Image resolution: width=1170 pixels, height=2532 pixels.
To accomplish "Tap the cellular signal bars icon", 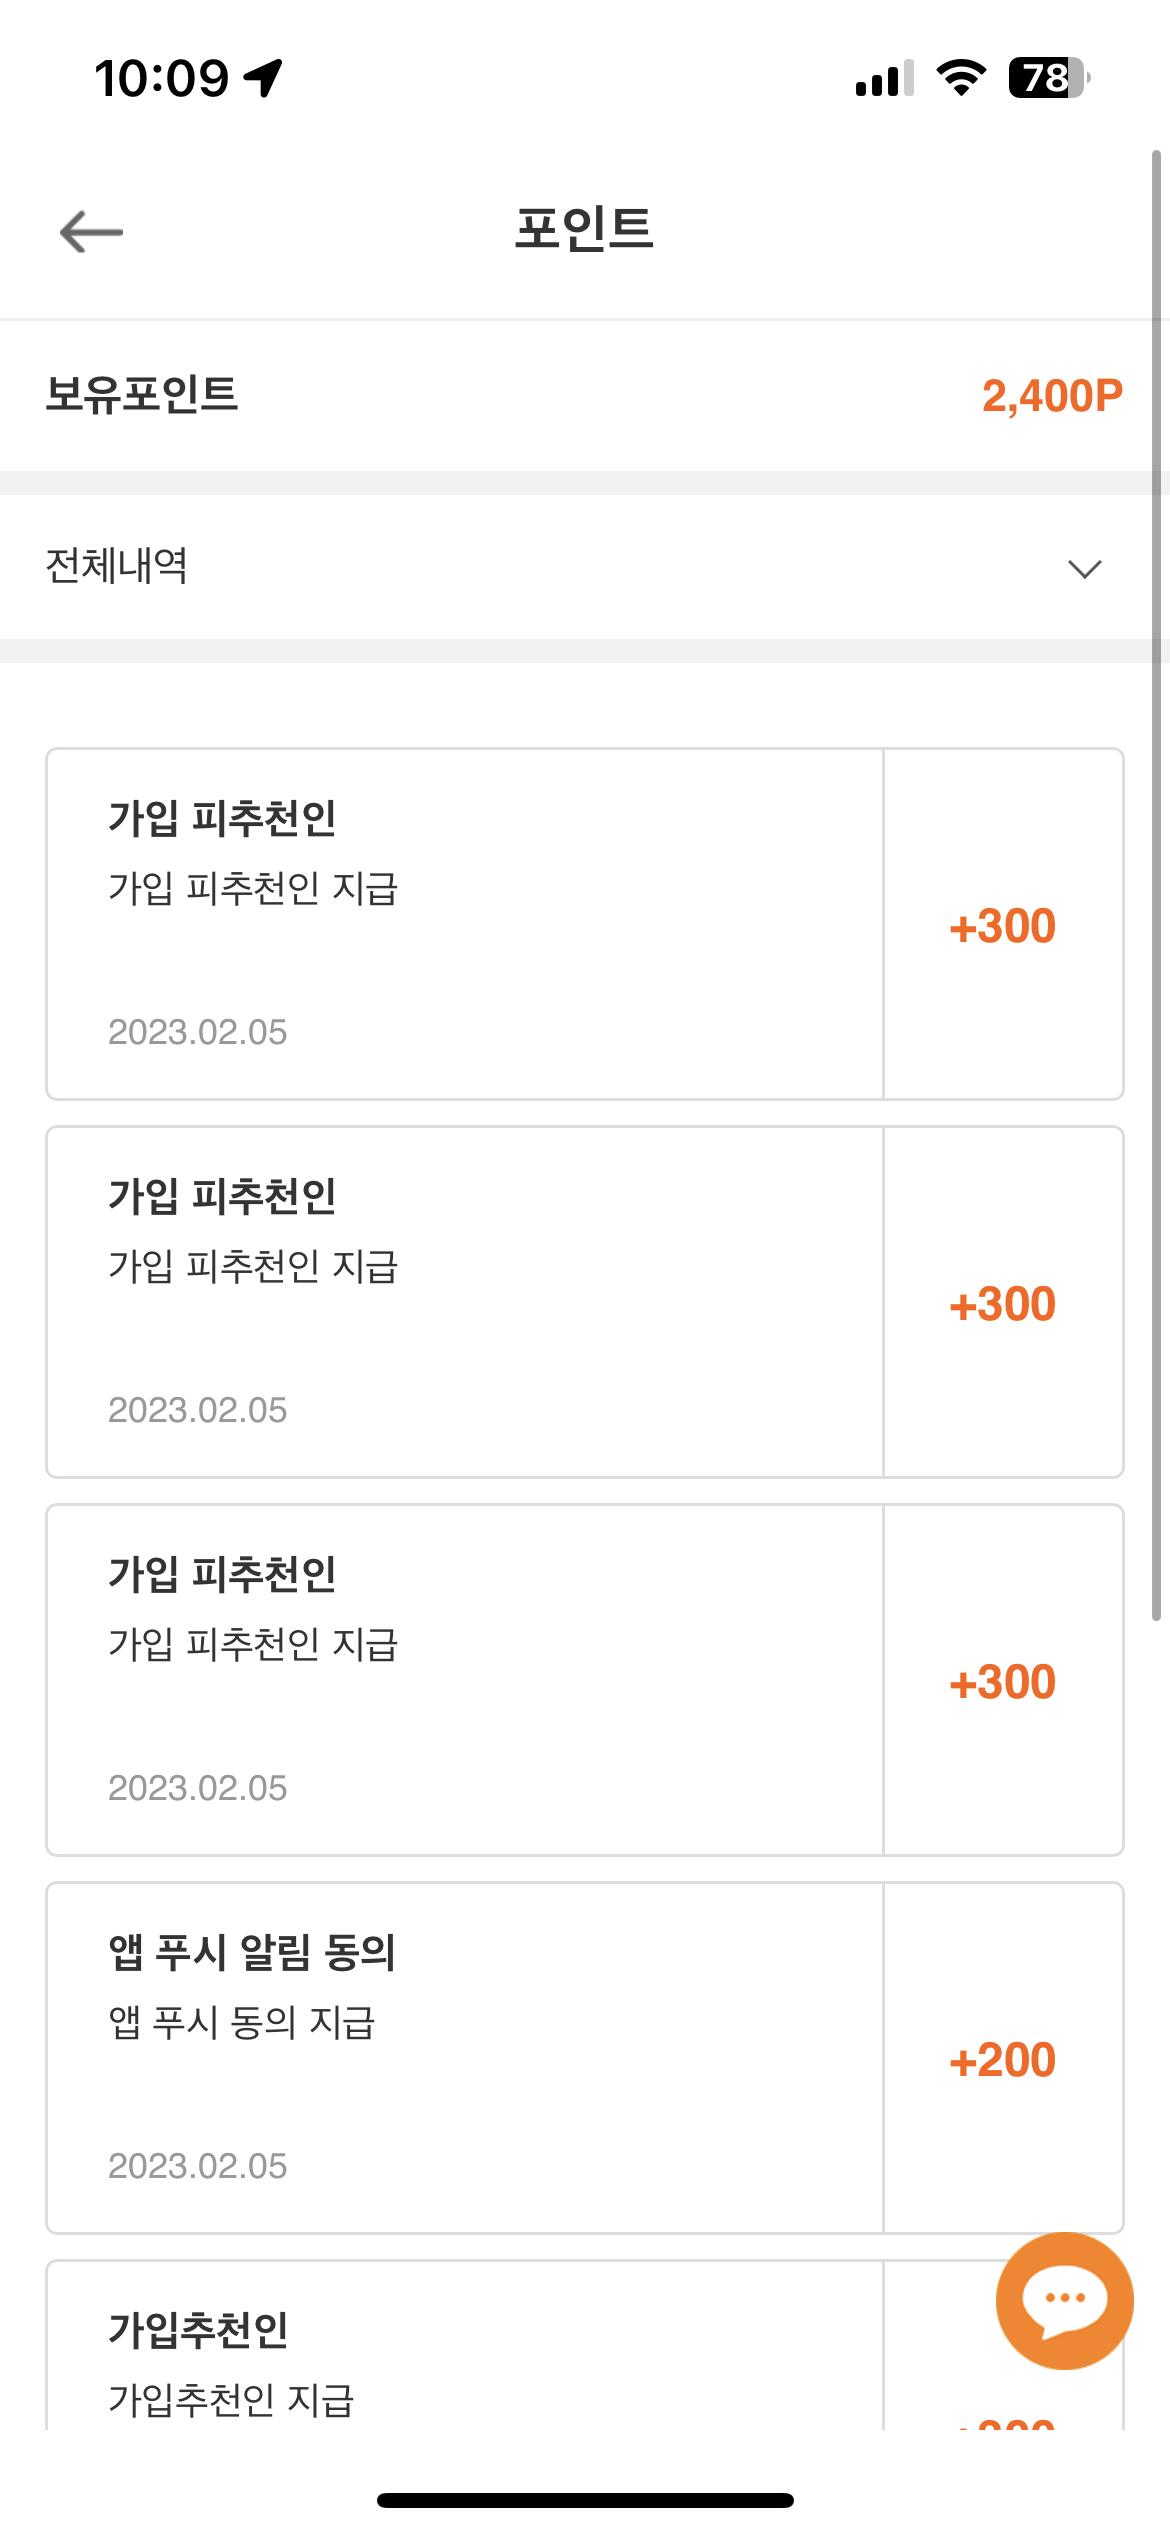I will point(885,78).
